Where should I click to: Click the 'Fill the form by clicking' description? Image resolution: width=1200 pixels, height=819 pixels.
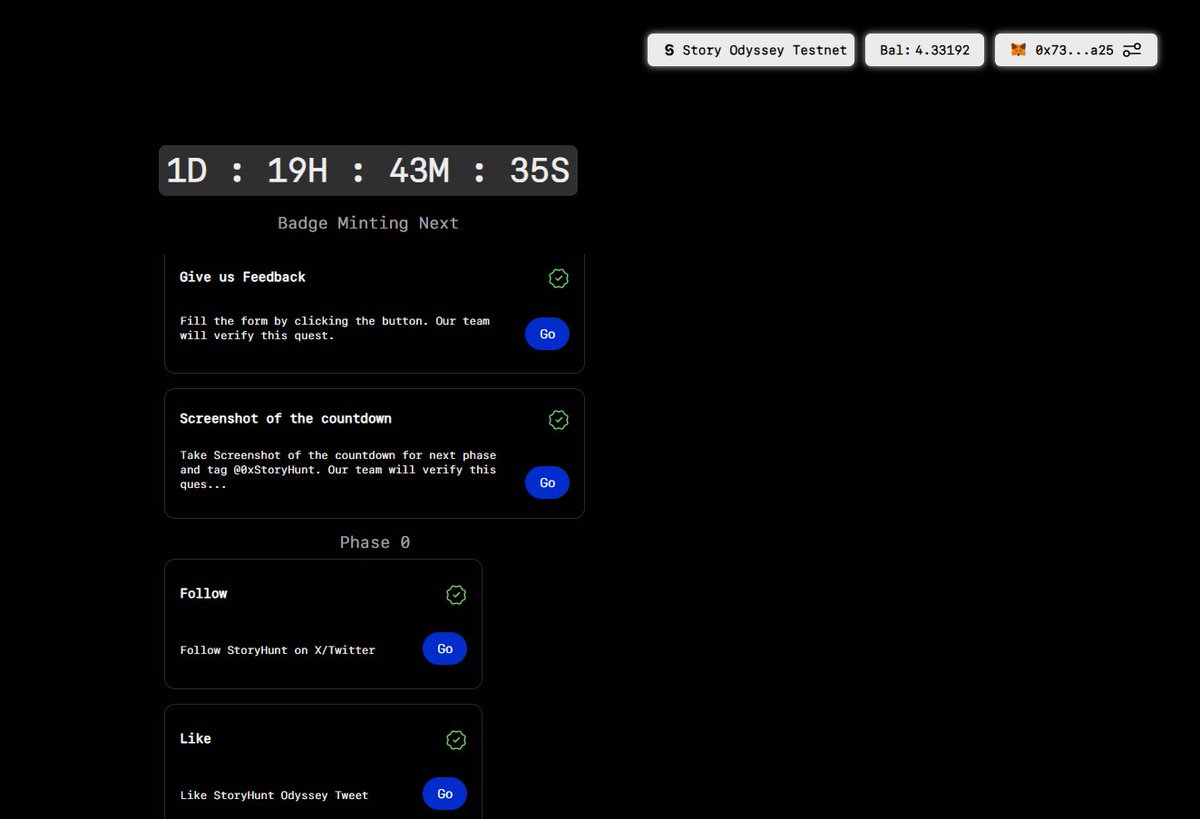[x=335, y=328]
